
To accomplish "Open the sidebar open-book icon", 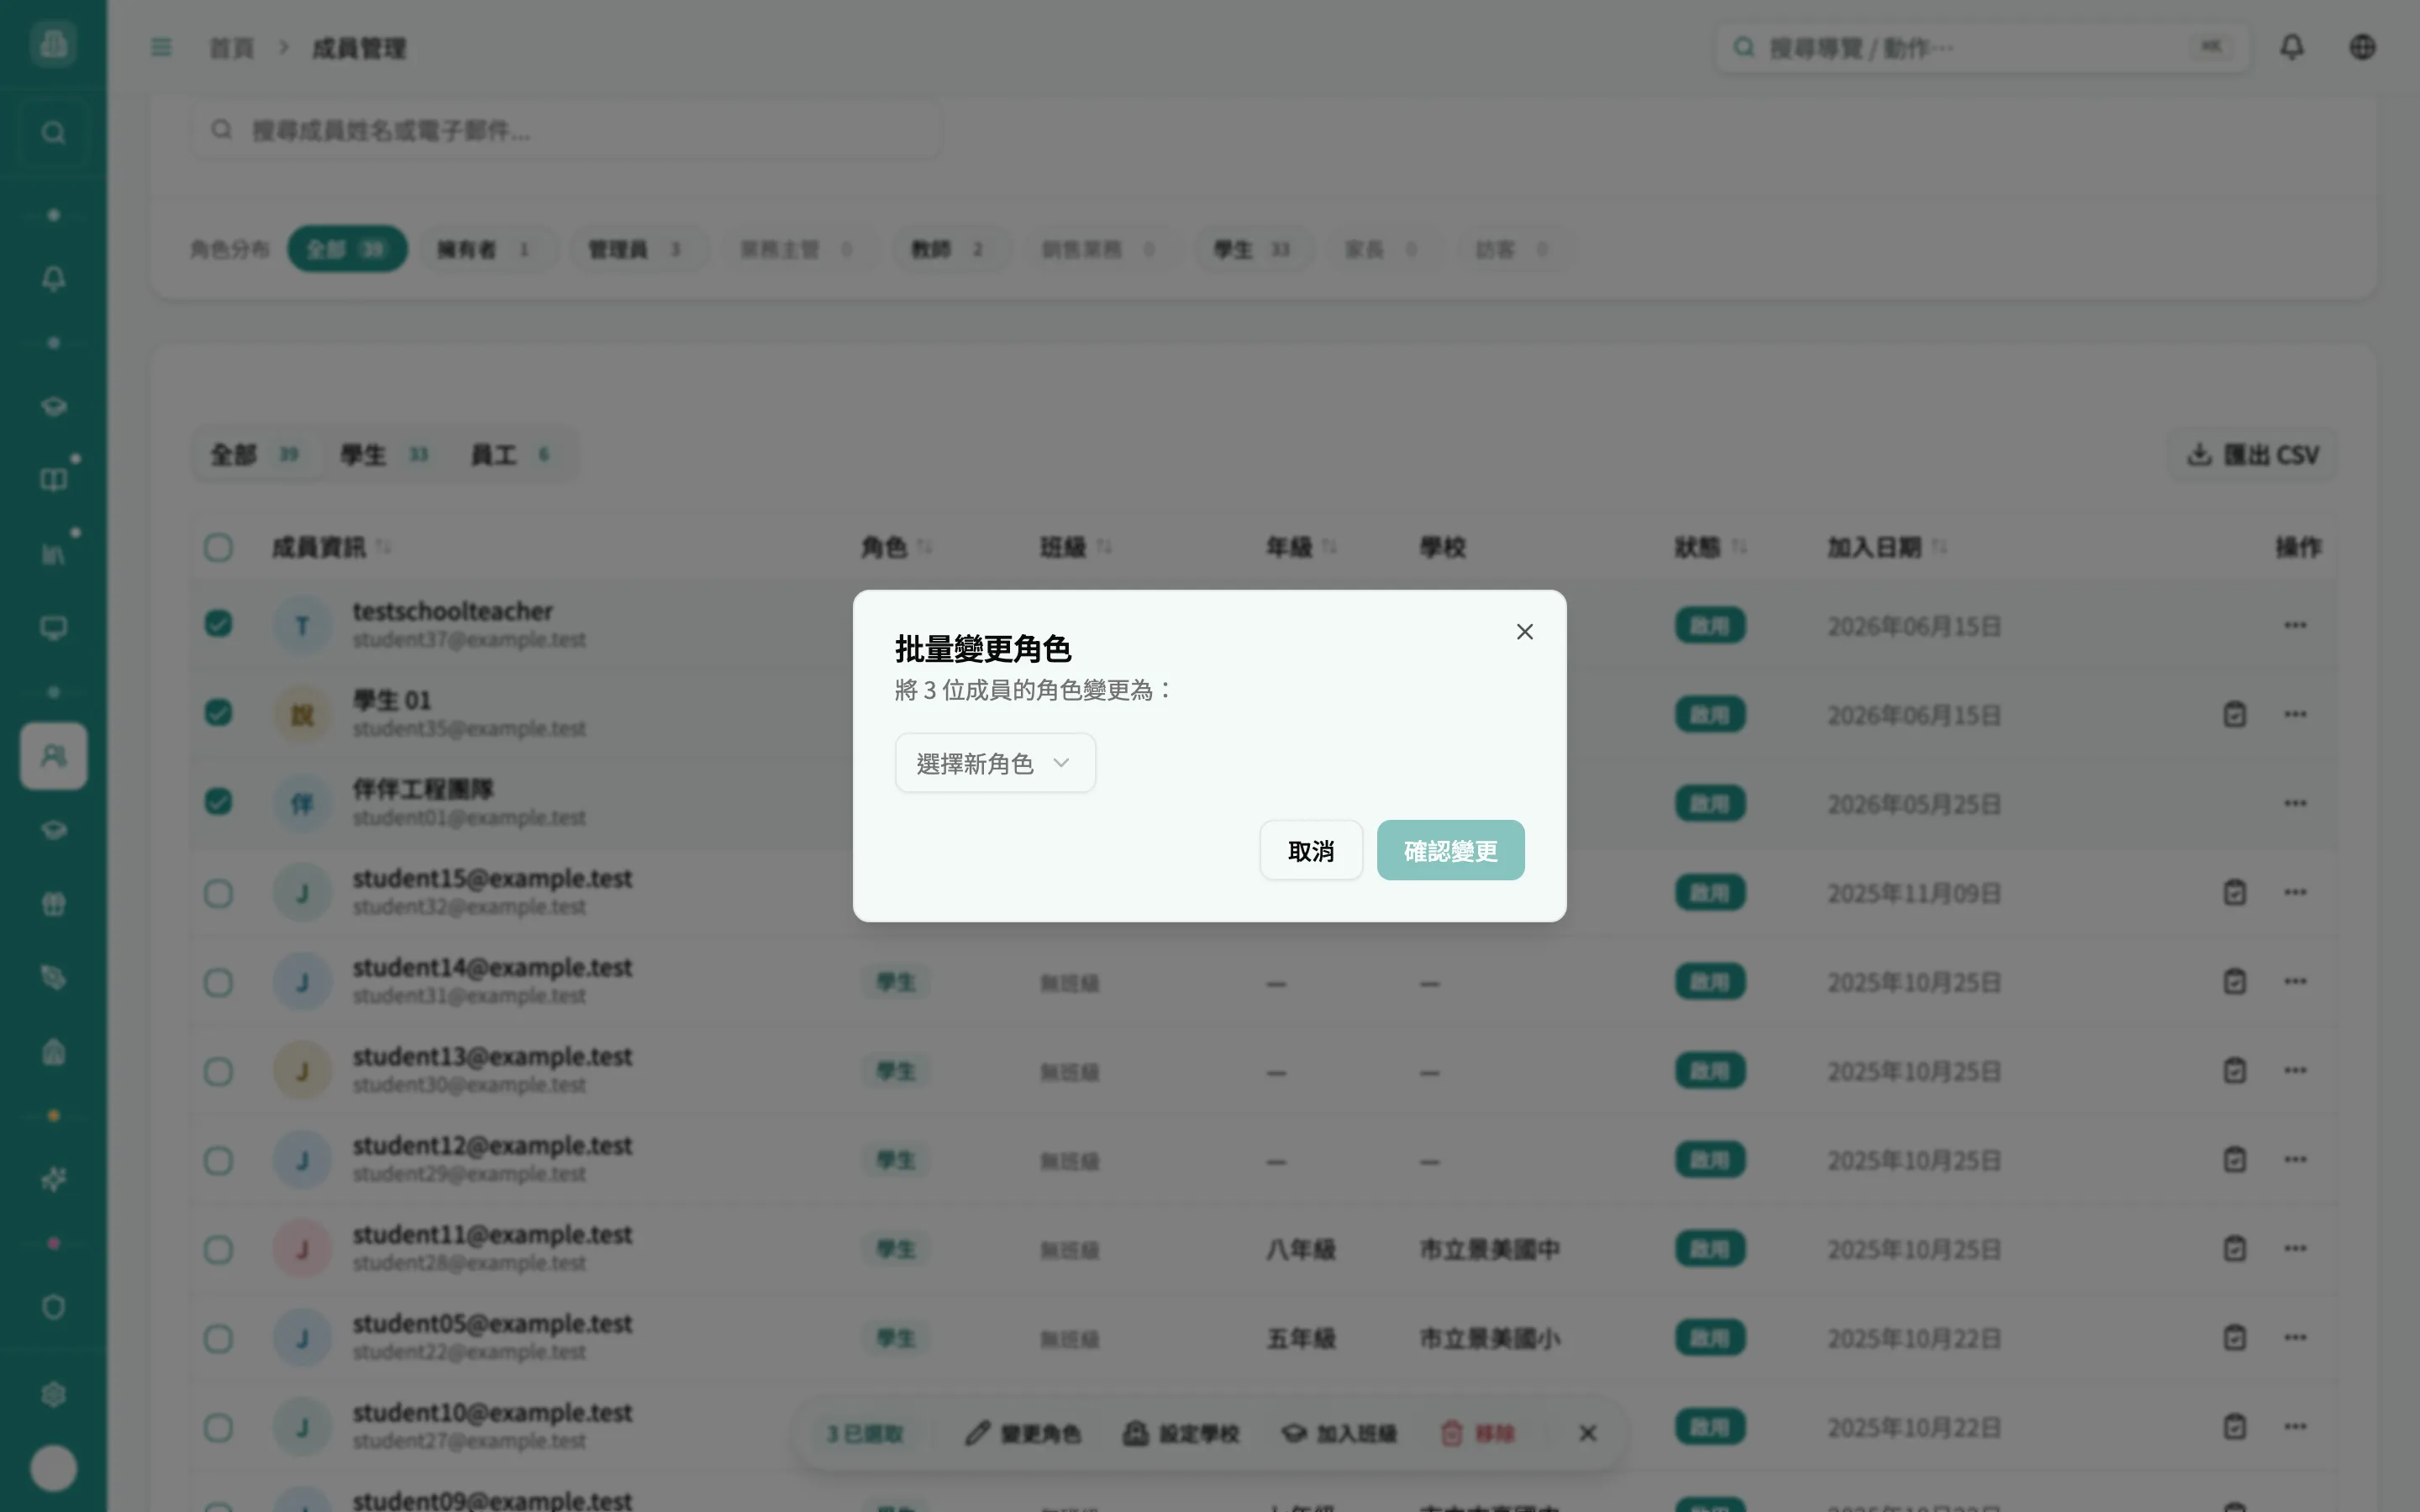I will pos(53,480).
